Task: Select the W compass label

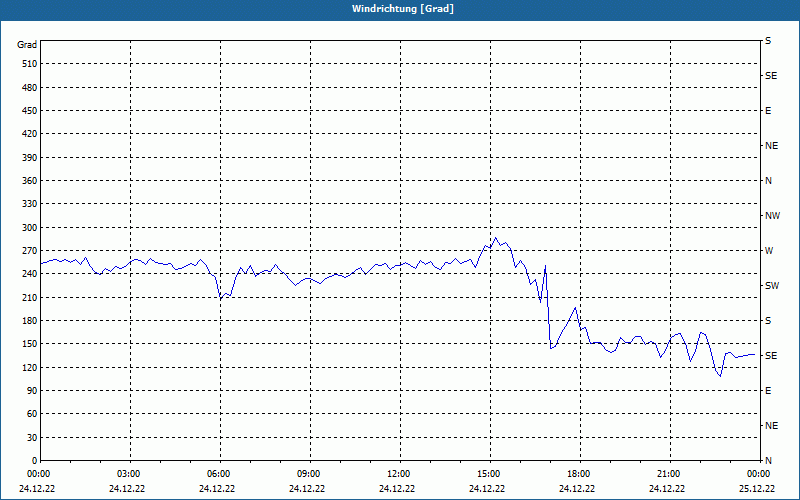Action: [769, 251]
